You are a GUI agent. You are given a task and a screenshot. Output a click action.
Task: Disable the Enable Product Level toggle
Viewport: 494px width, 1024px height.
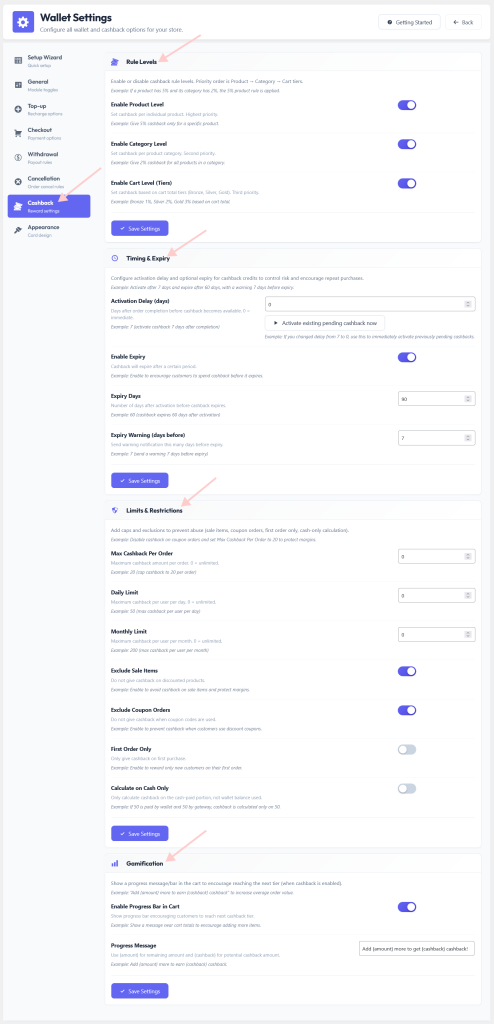[x=407, y=105]
